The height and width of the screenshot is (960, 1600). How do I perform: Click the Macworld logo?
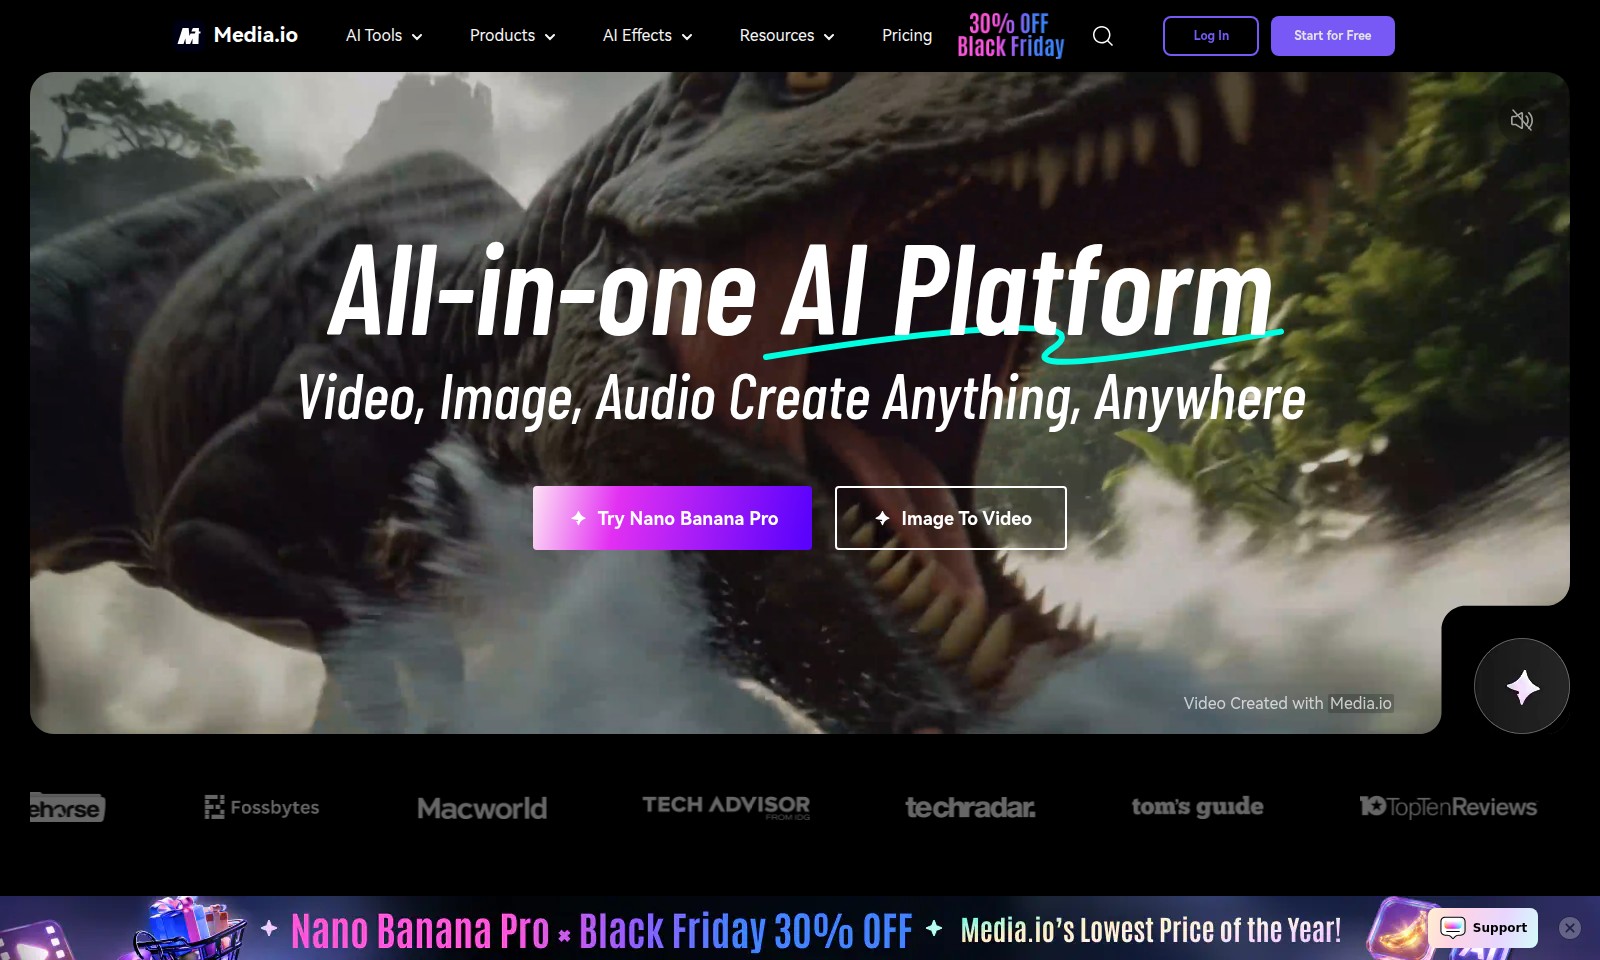(x=482, y=808)
